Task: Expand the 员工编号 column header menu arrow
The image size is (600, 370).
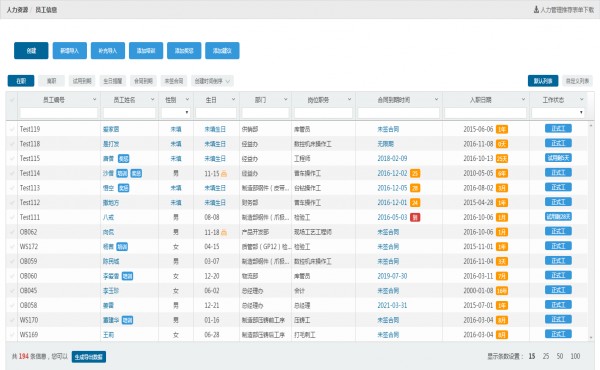Action: (94, 99)
